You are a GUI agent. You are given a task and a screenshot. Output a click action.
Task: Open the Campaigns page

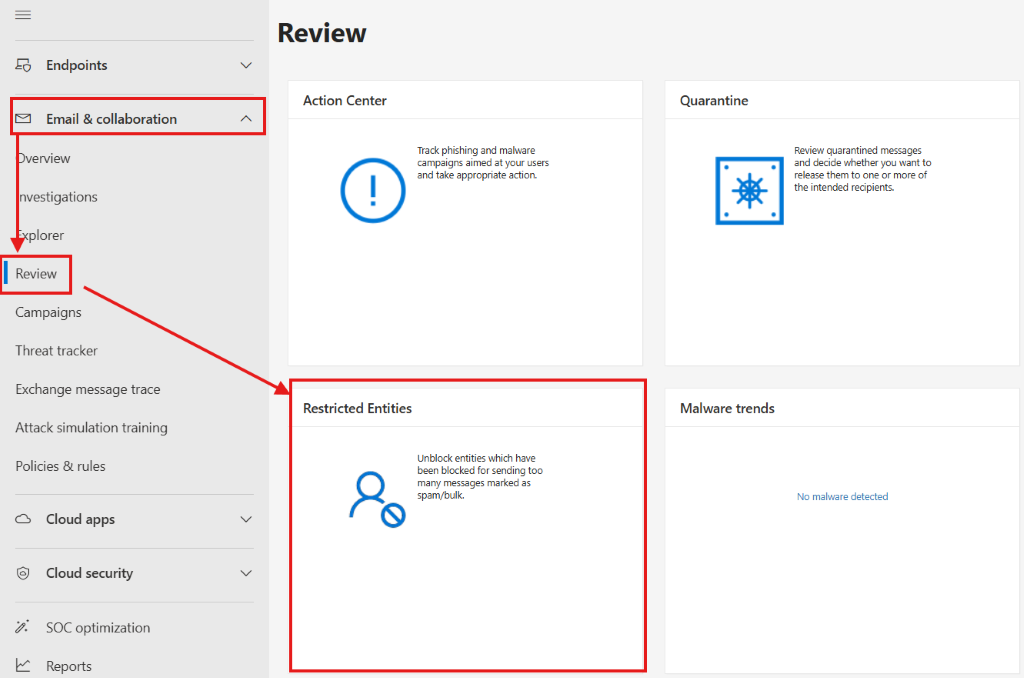pyautogui.click(x=48, y=312)
